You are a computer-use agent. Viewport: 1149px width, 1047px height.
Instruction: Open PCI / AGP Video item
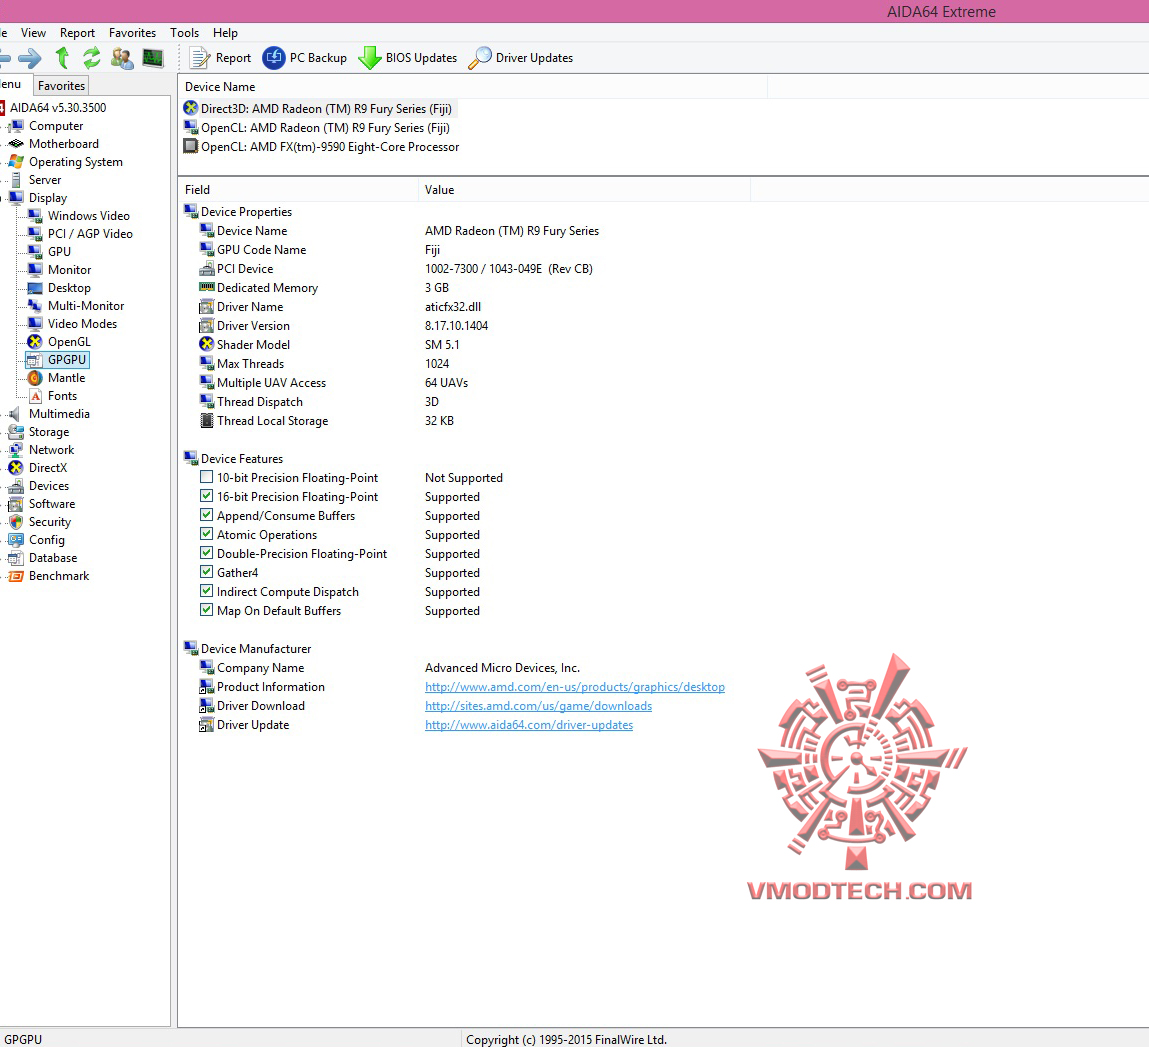click(90, 234)
